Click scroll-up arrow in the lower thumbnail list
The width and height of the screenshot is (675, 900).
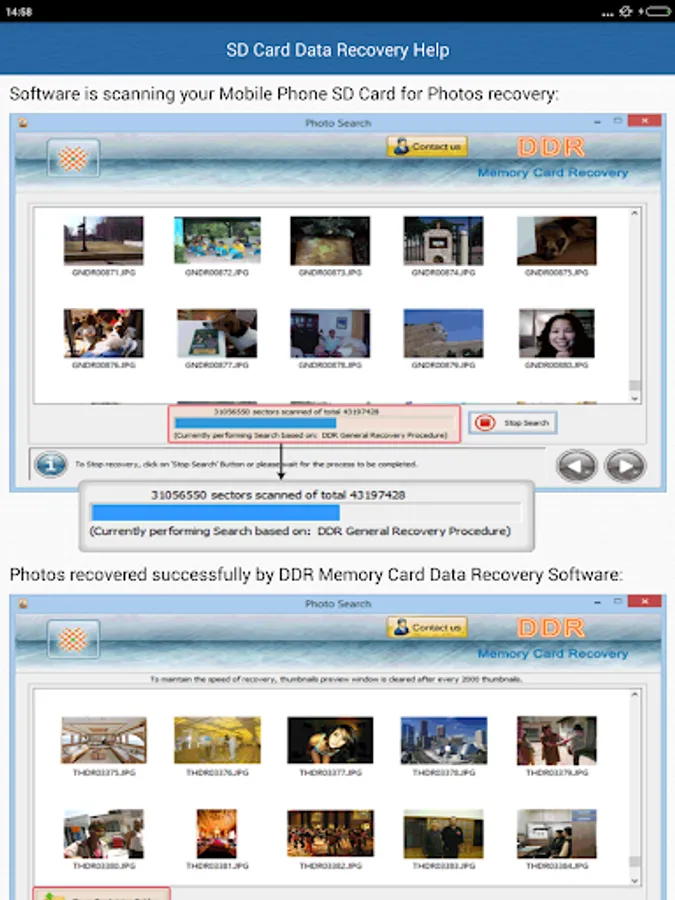point(634,695)
